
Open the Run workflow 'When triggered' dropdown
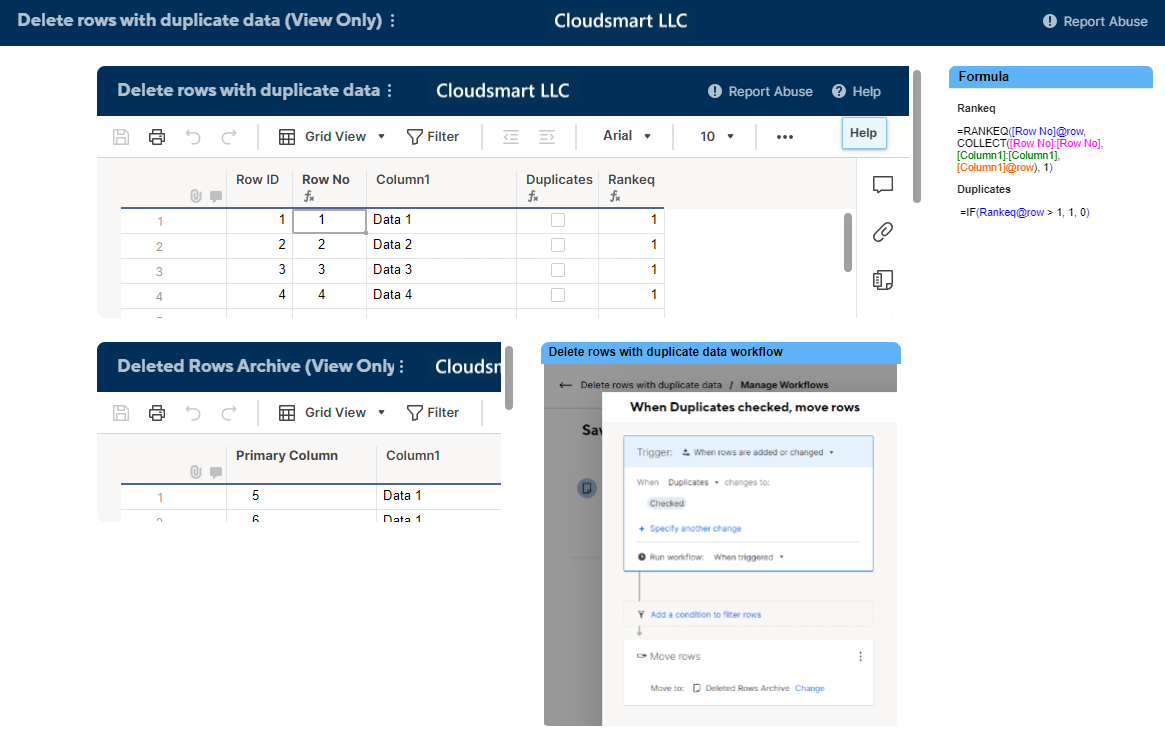point(748,557)
